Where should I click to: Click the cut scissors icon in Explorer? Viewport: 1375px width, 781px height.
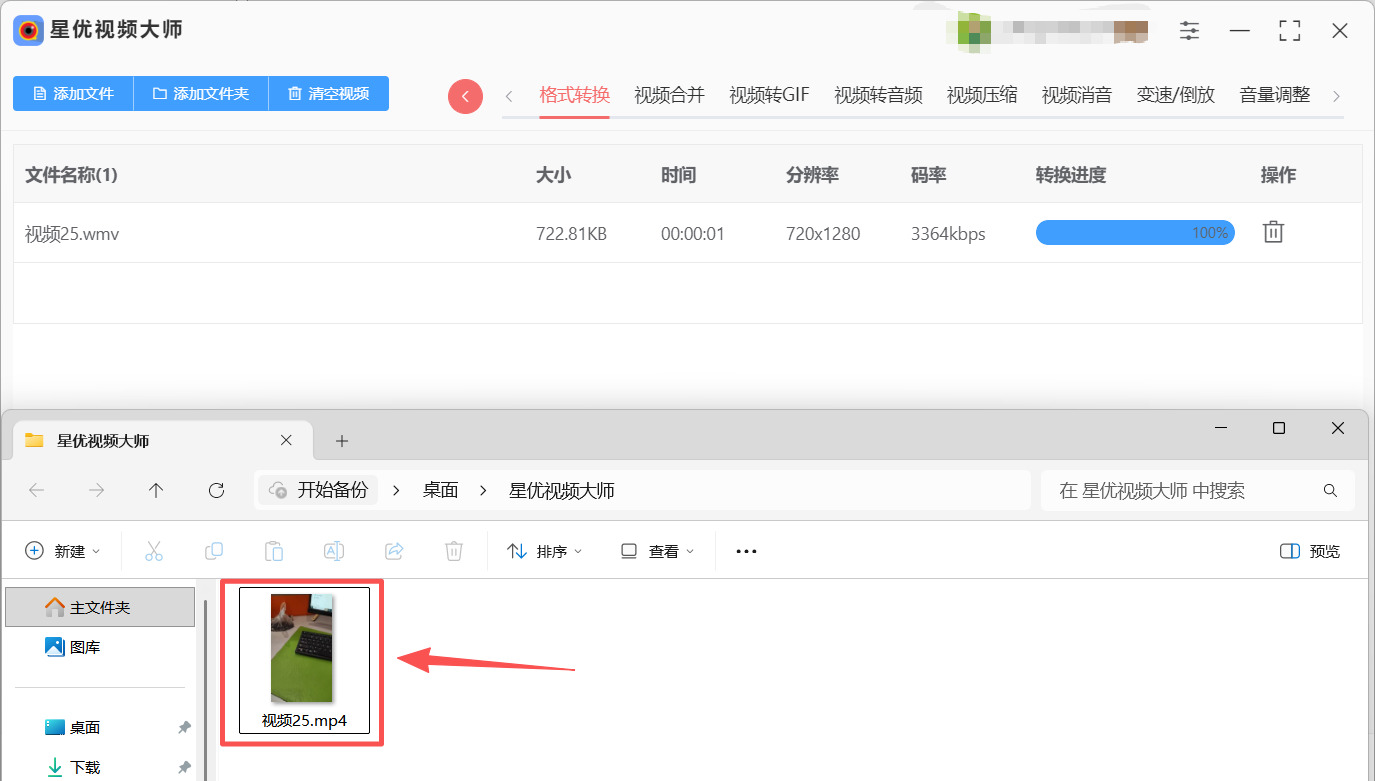click(x=153, y=551)
